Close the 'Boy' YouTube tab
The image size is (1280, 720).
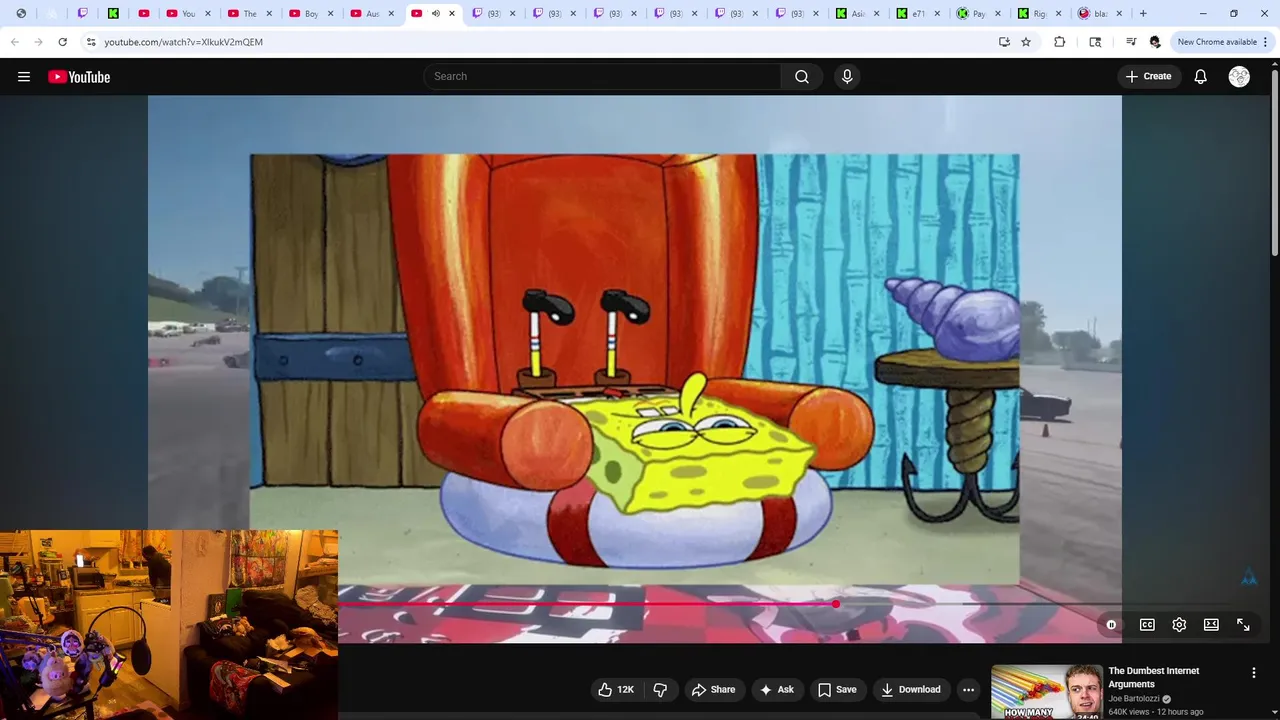330,14
